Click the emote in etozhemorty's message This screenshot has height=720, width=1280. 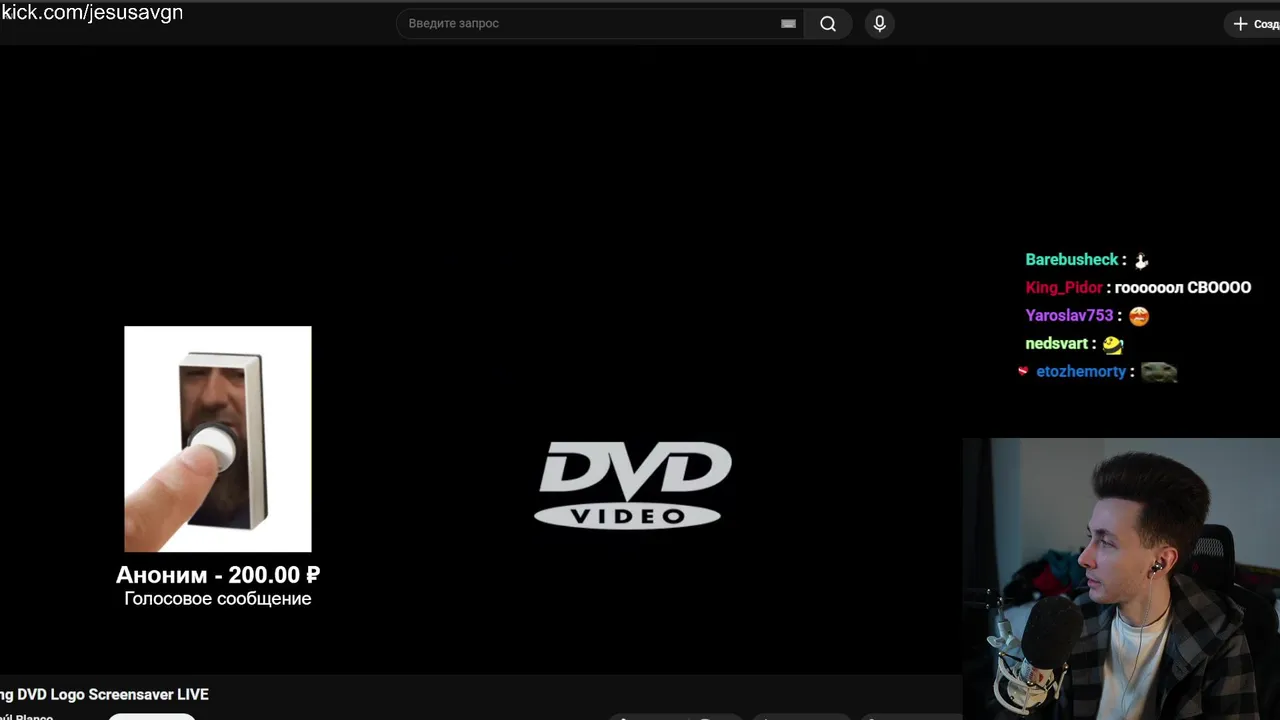pos(1160,372)
